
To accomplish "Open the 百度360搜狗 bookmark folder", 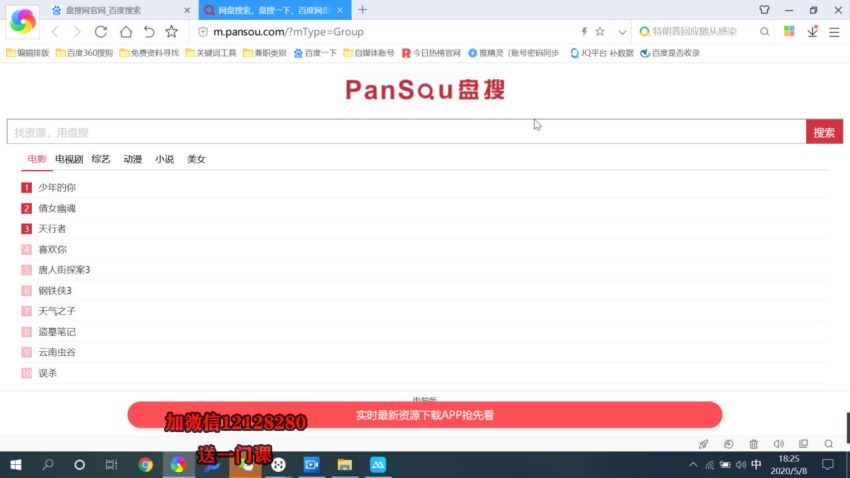I will point(84,53).
